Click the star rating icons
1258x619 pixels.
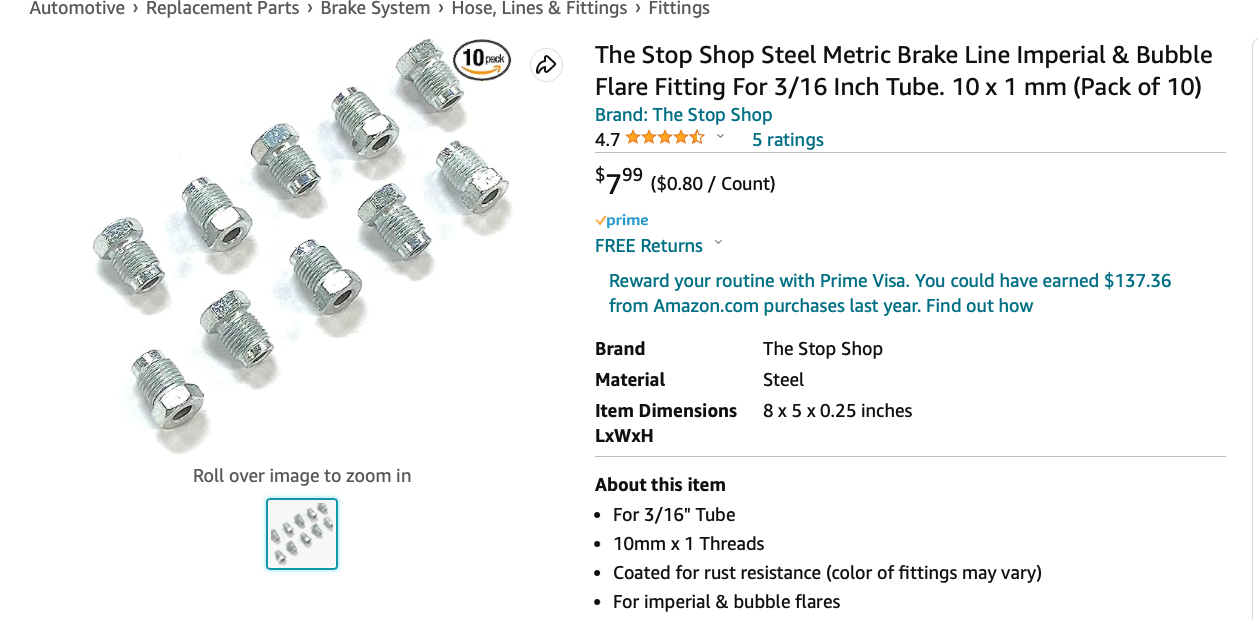pyautogui.click(x=665, y=138)
